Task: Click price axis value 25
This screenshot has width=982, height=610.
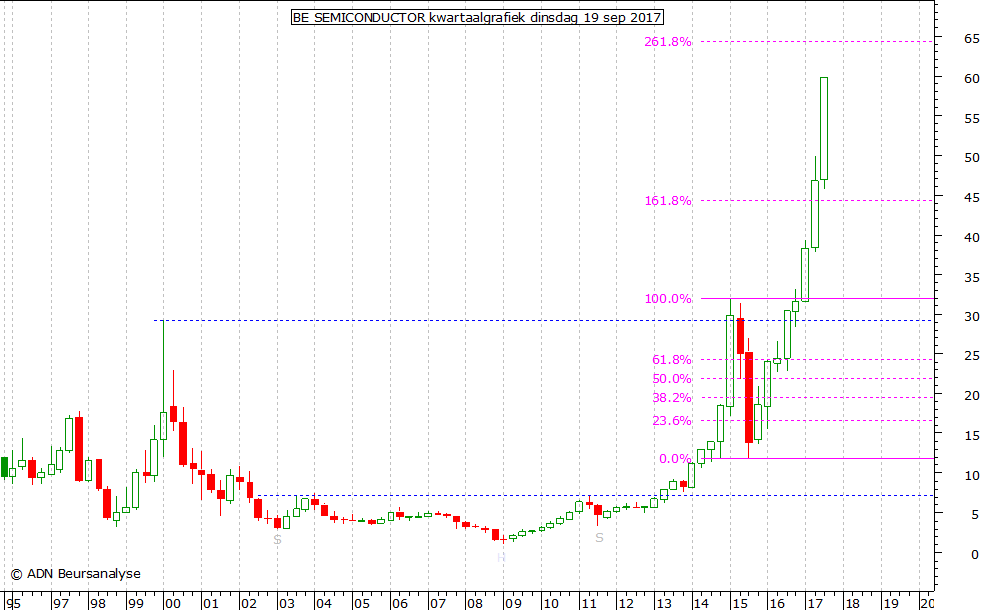Action: pyautogui.click(x=971, y=356)
